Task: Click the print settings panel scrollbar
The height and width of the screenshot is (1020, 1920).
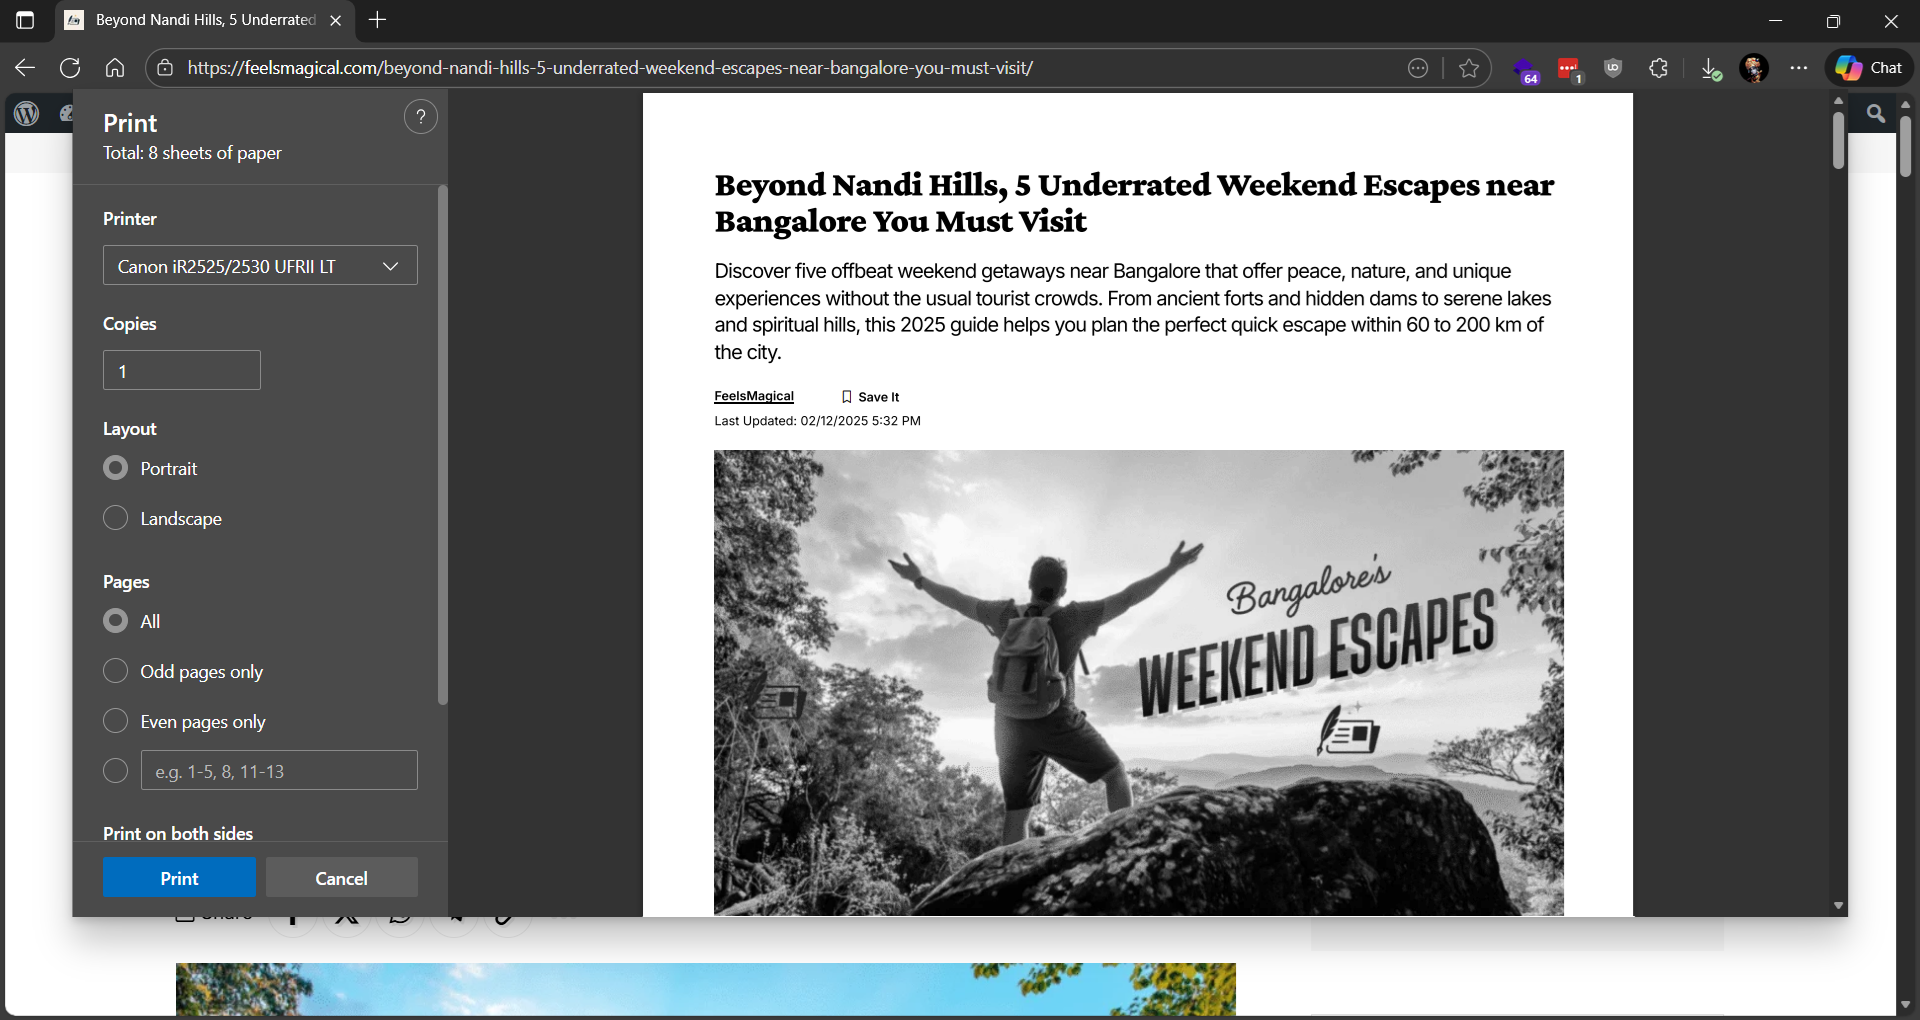Action: [442, 445]
